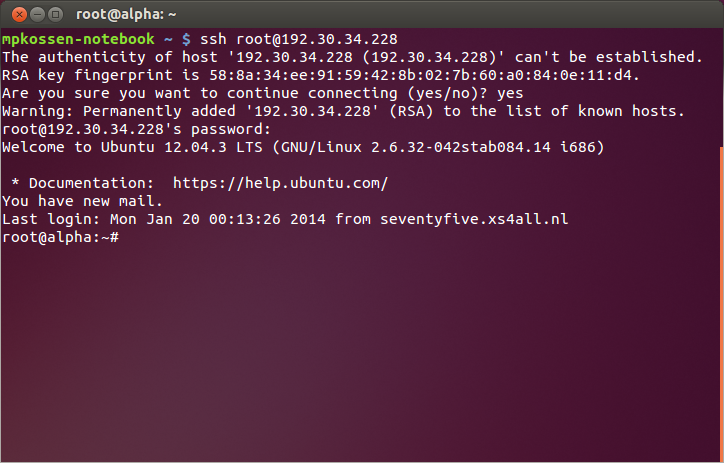724x463 pixels.
Task: Click the typed 'yes' answer
Action: tap(510, 93)
